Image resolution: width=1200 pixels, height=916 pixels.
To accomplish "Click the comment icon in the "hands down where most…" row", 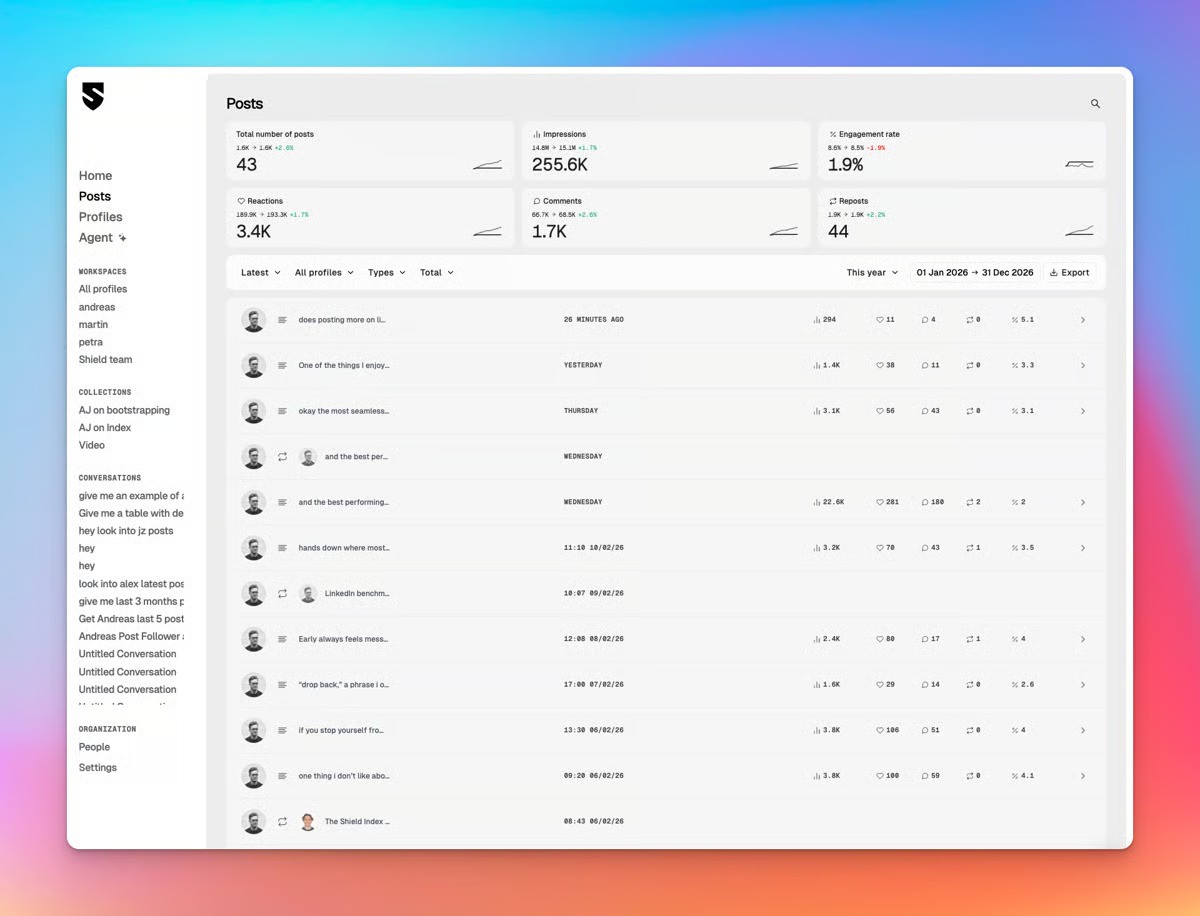I will coord(926,548).
